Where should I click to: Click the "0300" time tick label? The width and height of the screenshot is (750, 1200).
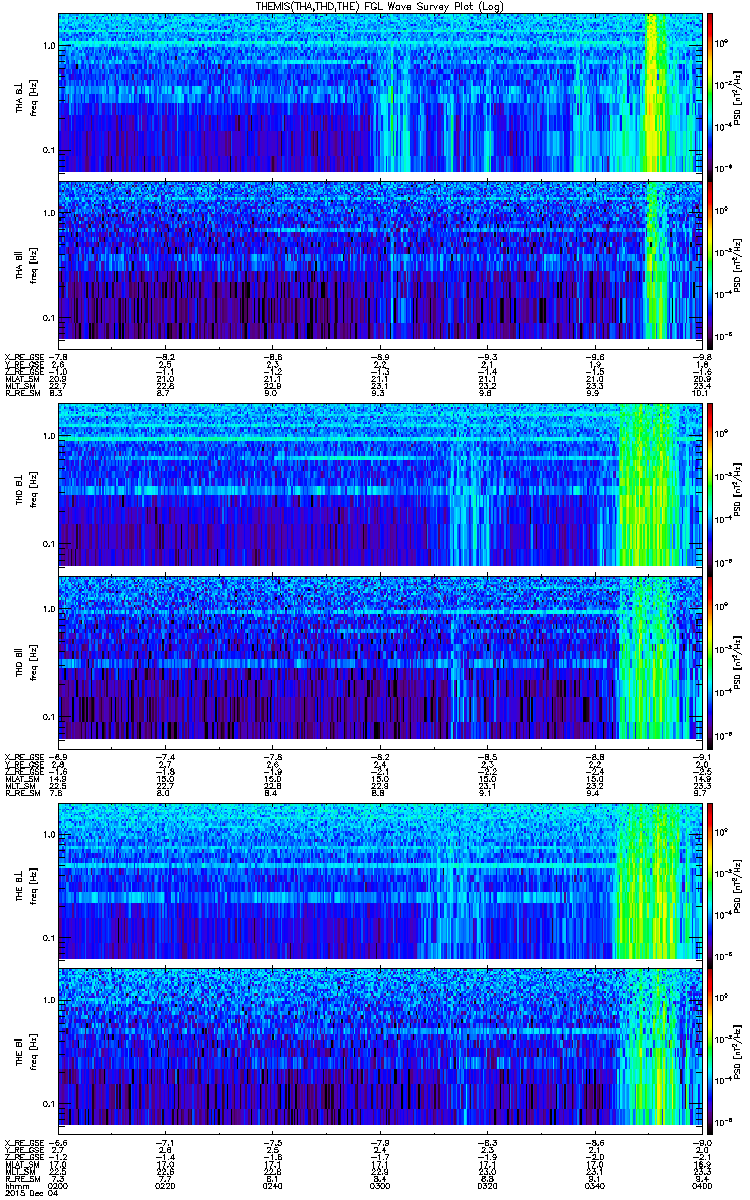tap(381, 1185)
